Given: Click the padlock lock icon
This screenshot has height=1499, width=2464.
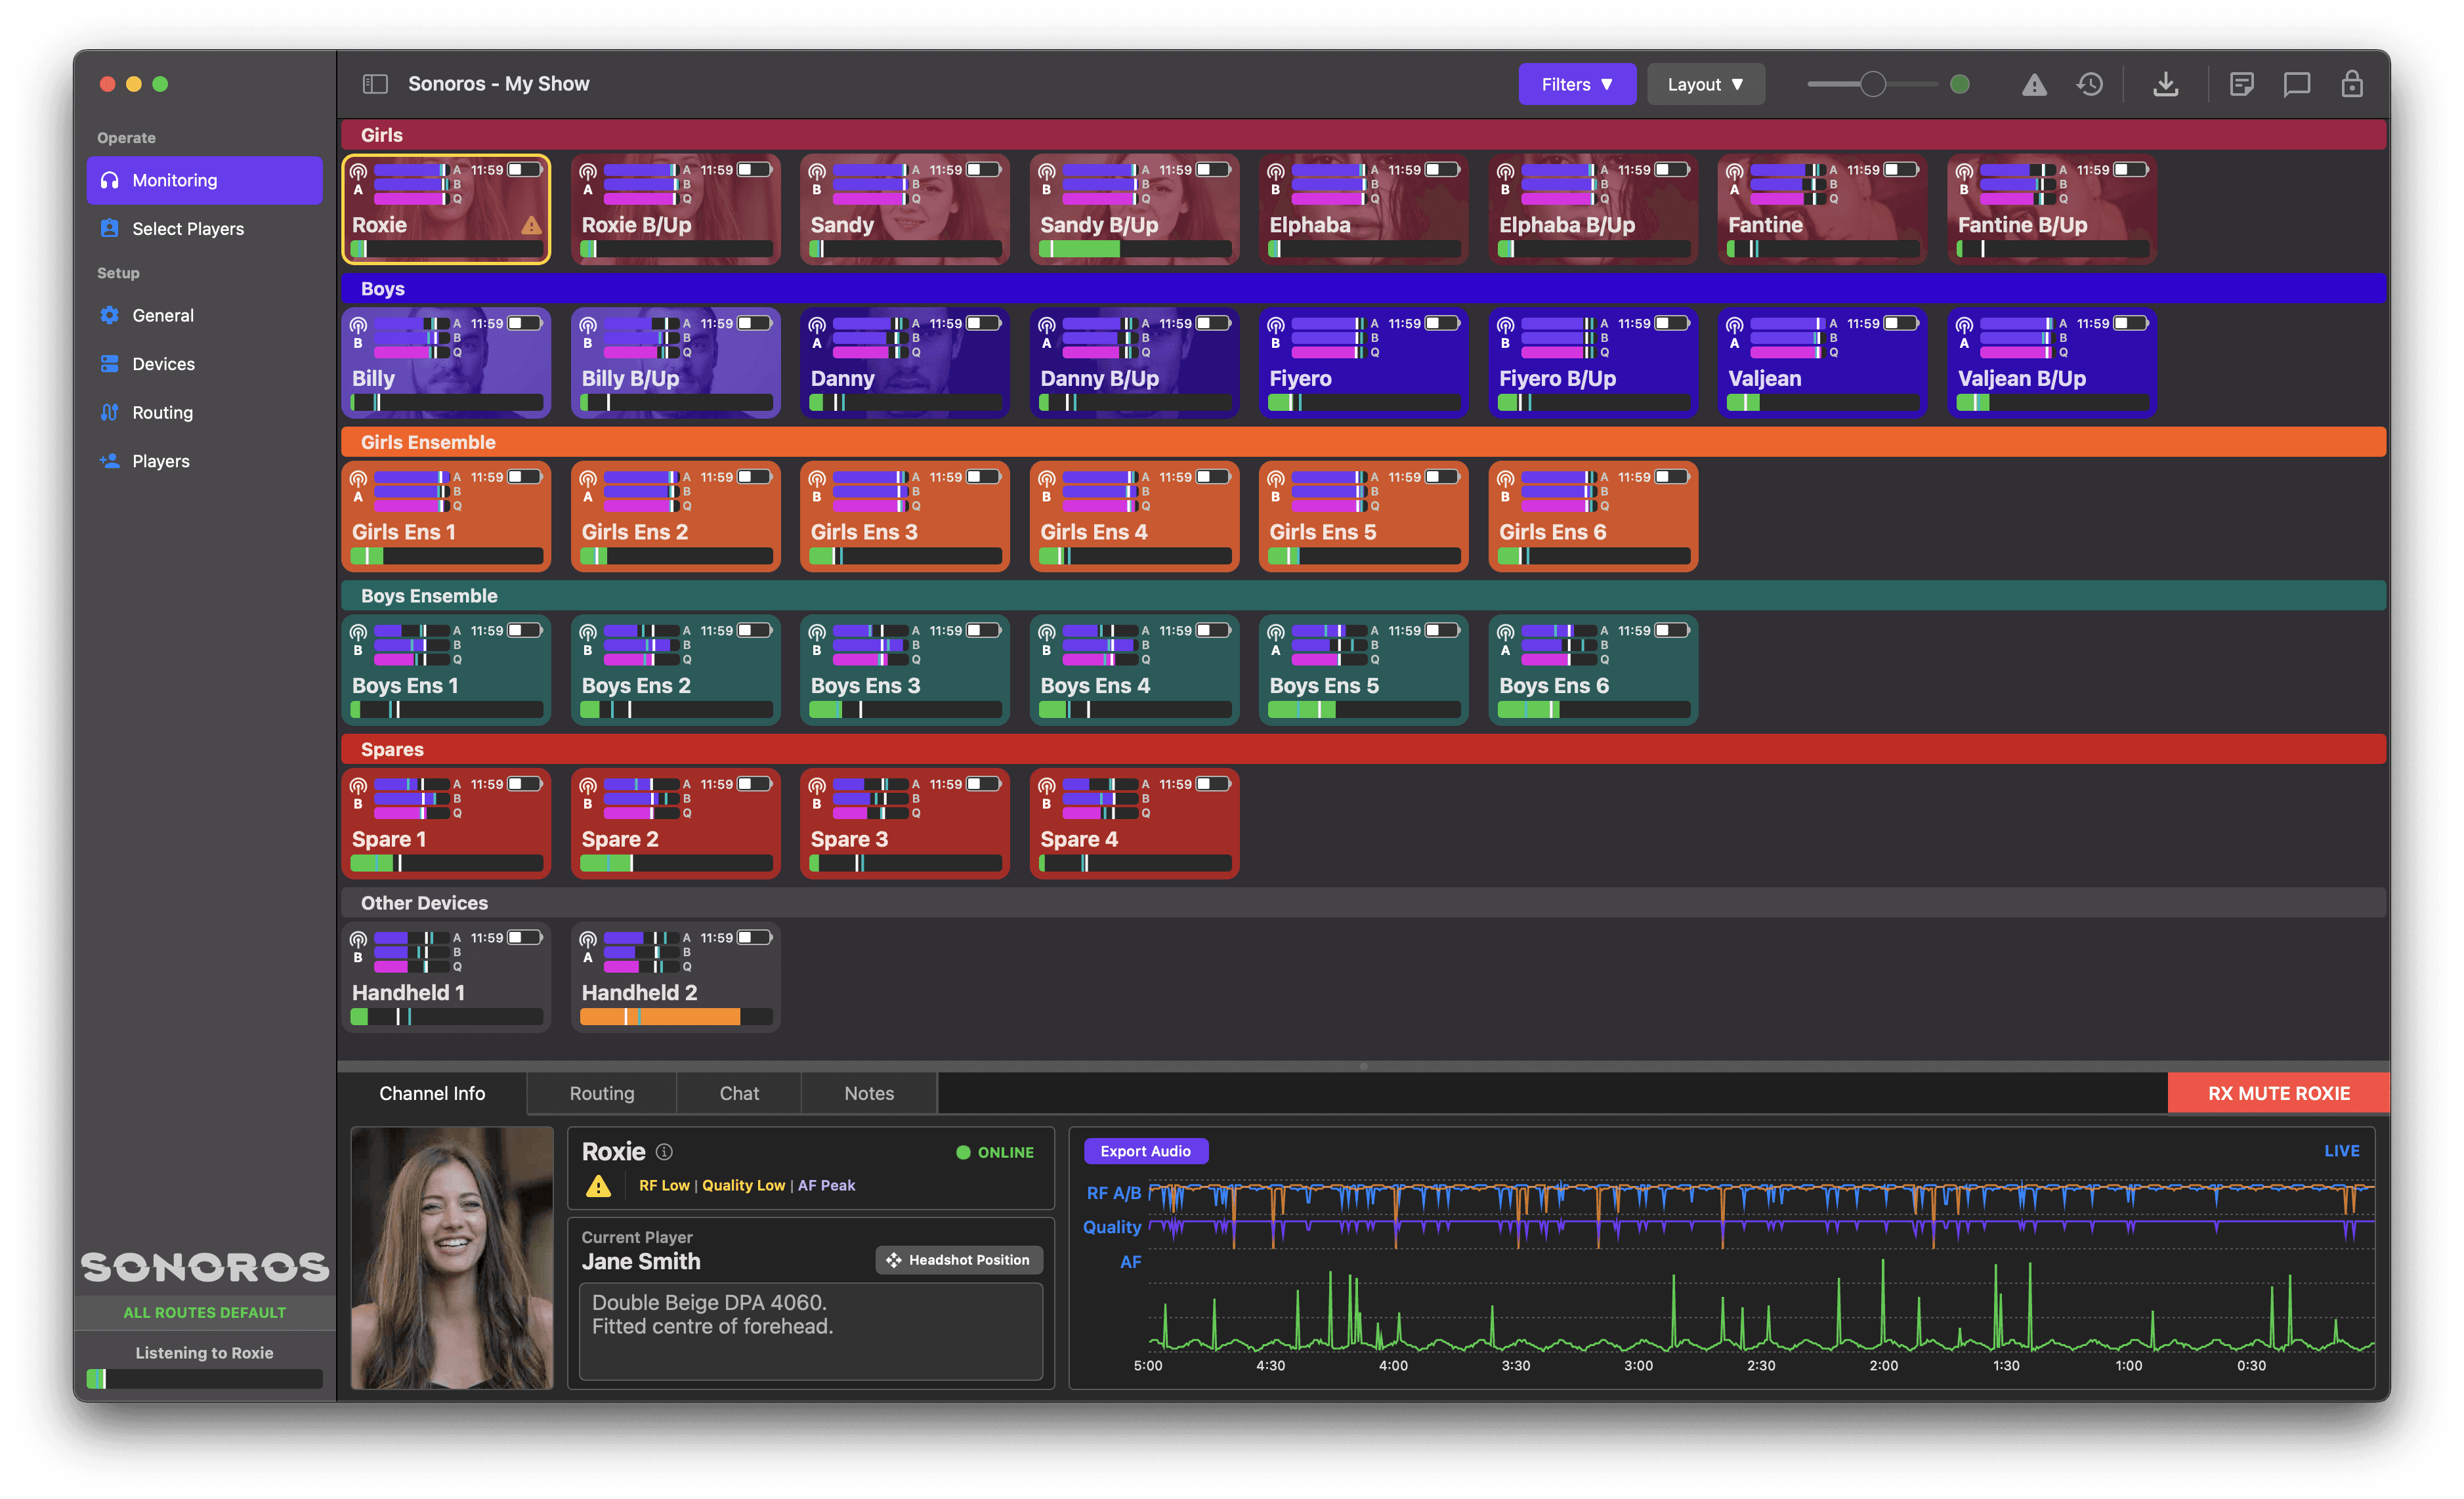Looking at the screenshot, I should (2351, 85).
